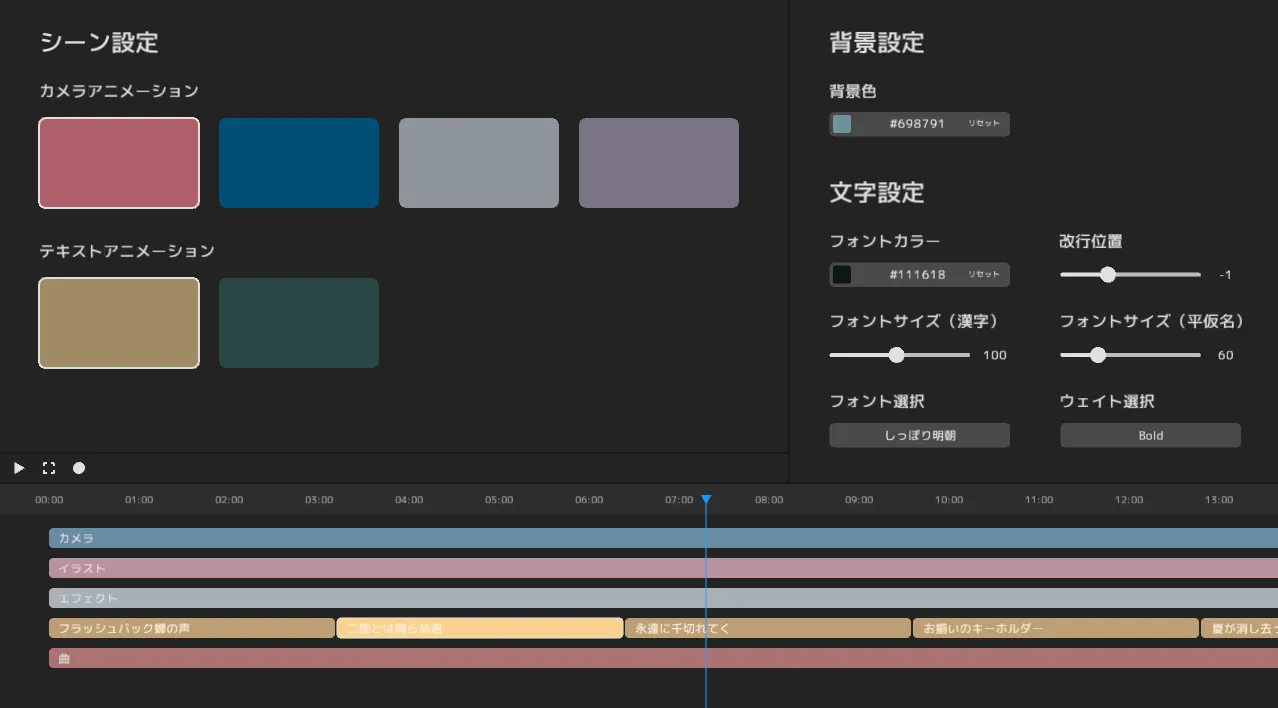Screen dimensions: 1278x708
Task: Click the kanji font size slider handle
Action: pyautogui.click(x=896, y=355)
